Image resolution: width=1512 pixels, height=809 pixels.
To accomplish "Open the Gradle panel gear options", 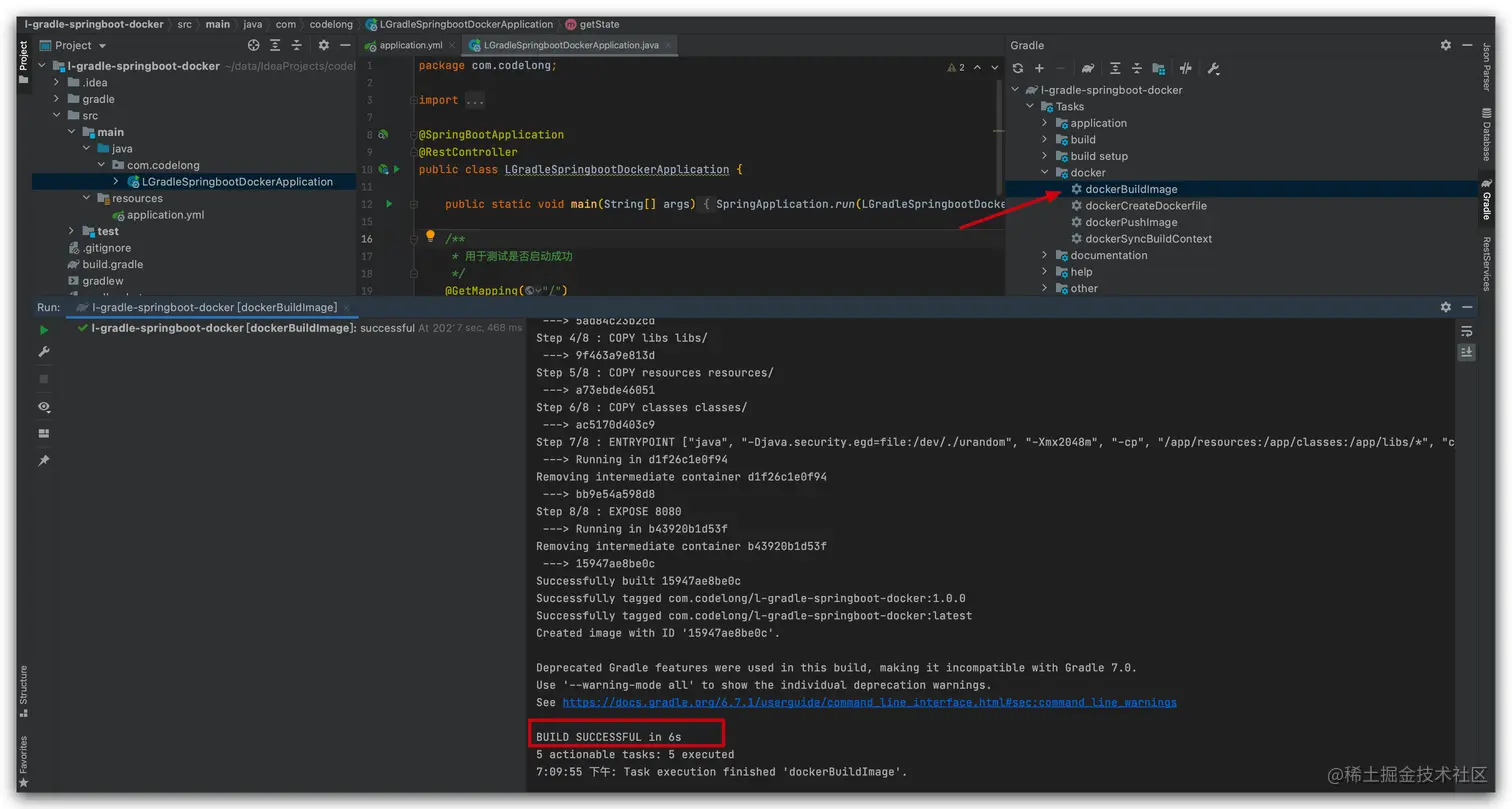I will click(x=1445, y=45).
